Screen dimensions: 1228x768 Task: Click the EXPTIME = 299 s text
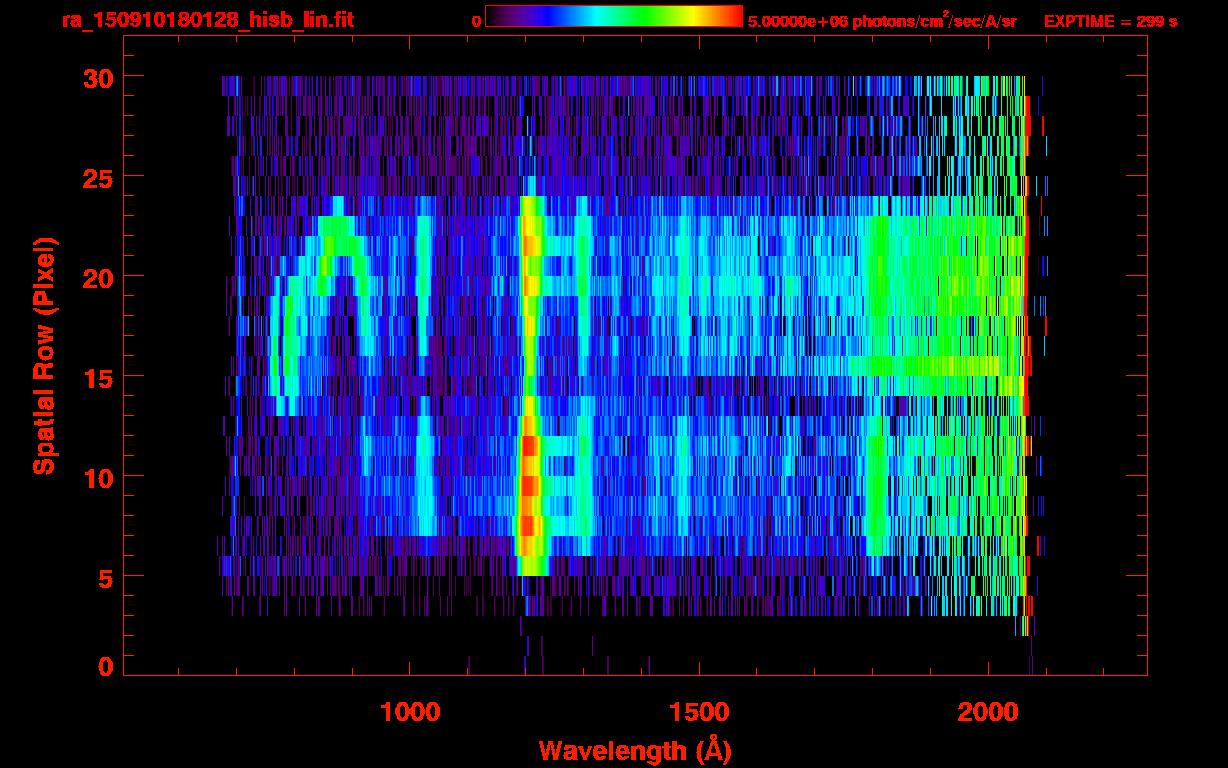click(1110, 21)
